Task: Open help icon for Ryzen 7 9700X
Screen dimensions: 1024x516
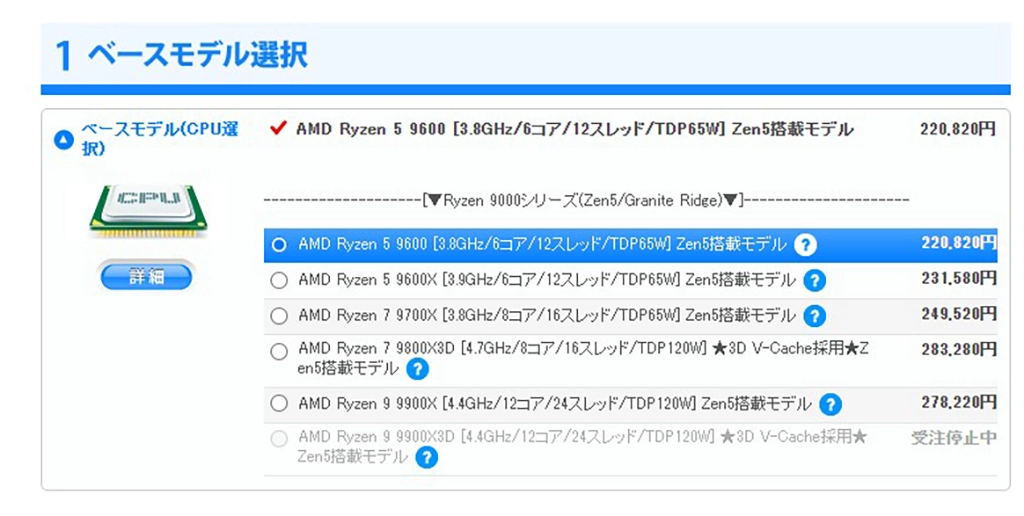Action: click(x=814, y=316)
